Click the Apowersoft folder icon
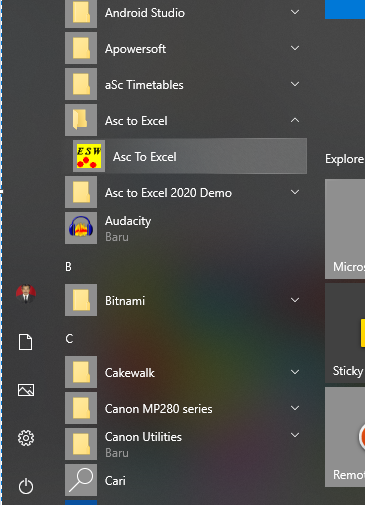Screen dimensions: 365x505 [81, 48]
